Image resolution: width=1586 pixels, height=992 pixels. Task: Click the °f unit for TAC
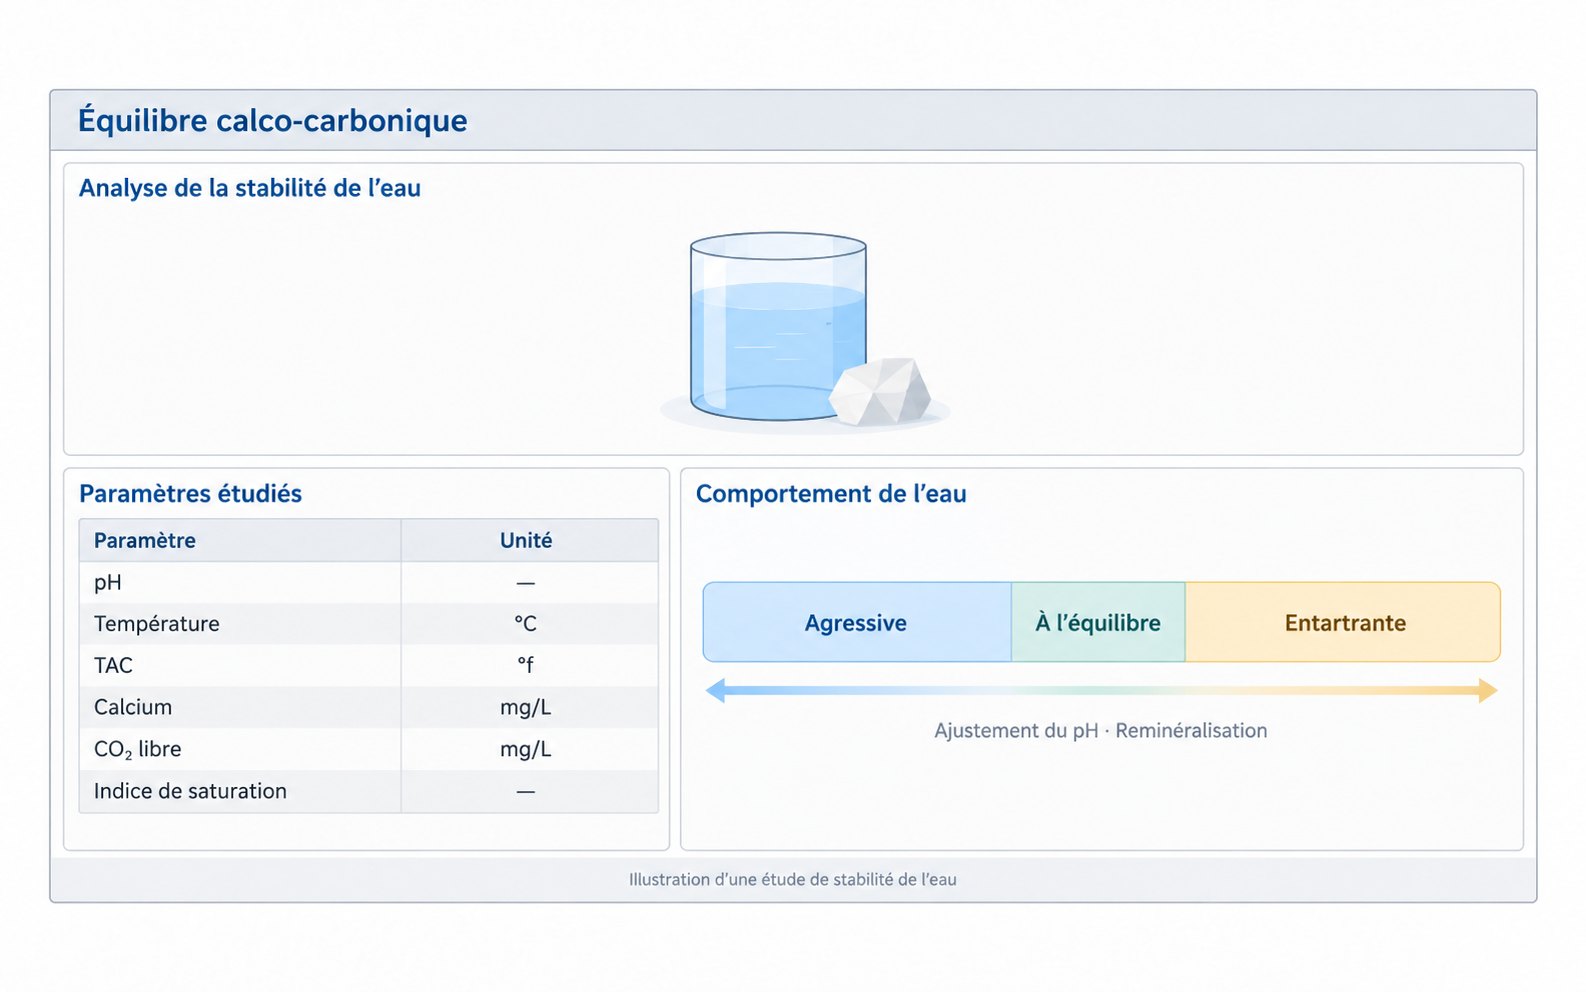526,665
